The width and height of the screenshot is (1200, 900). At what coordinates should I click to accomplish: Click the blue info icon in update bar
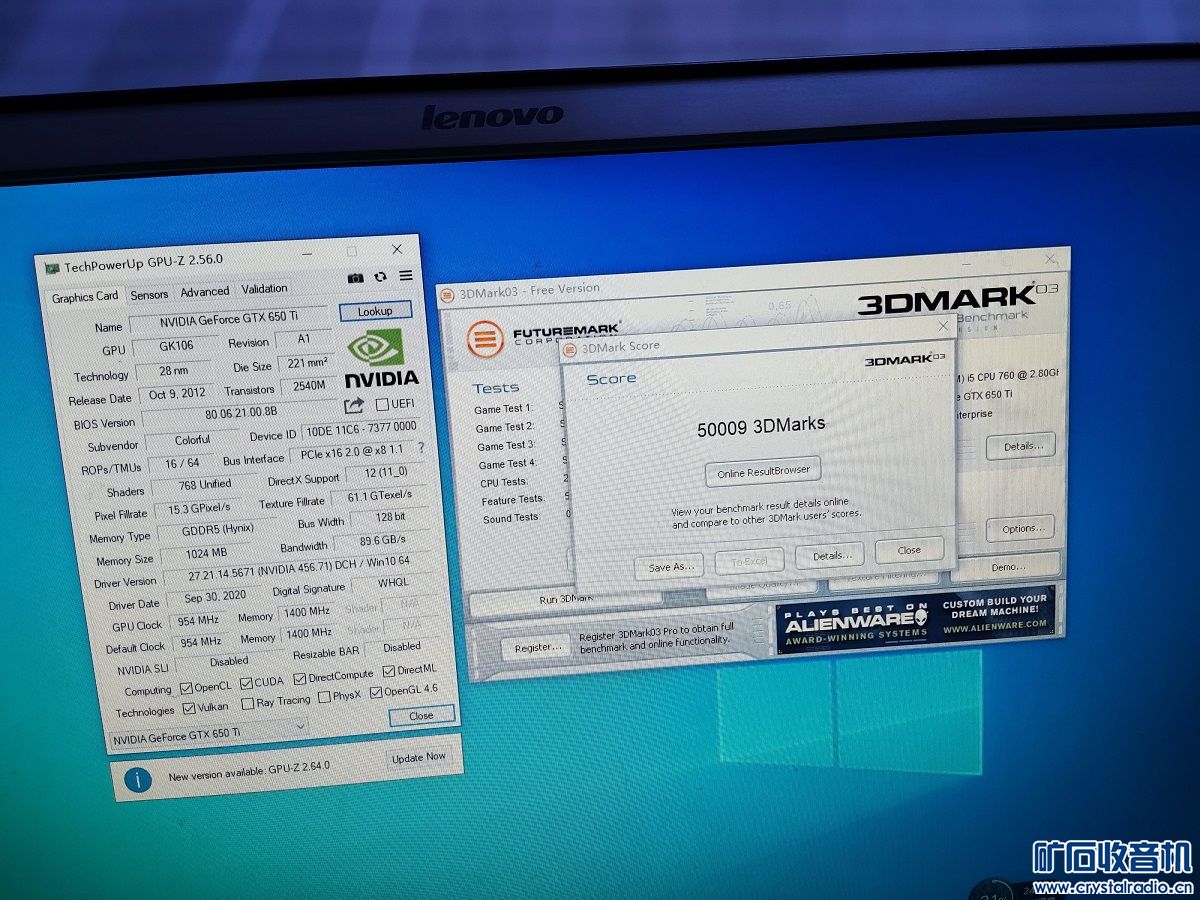(138, 778)
